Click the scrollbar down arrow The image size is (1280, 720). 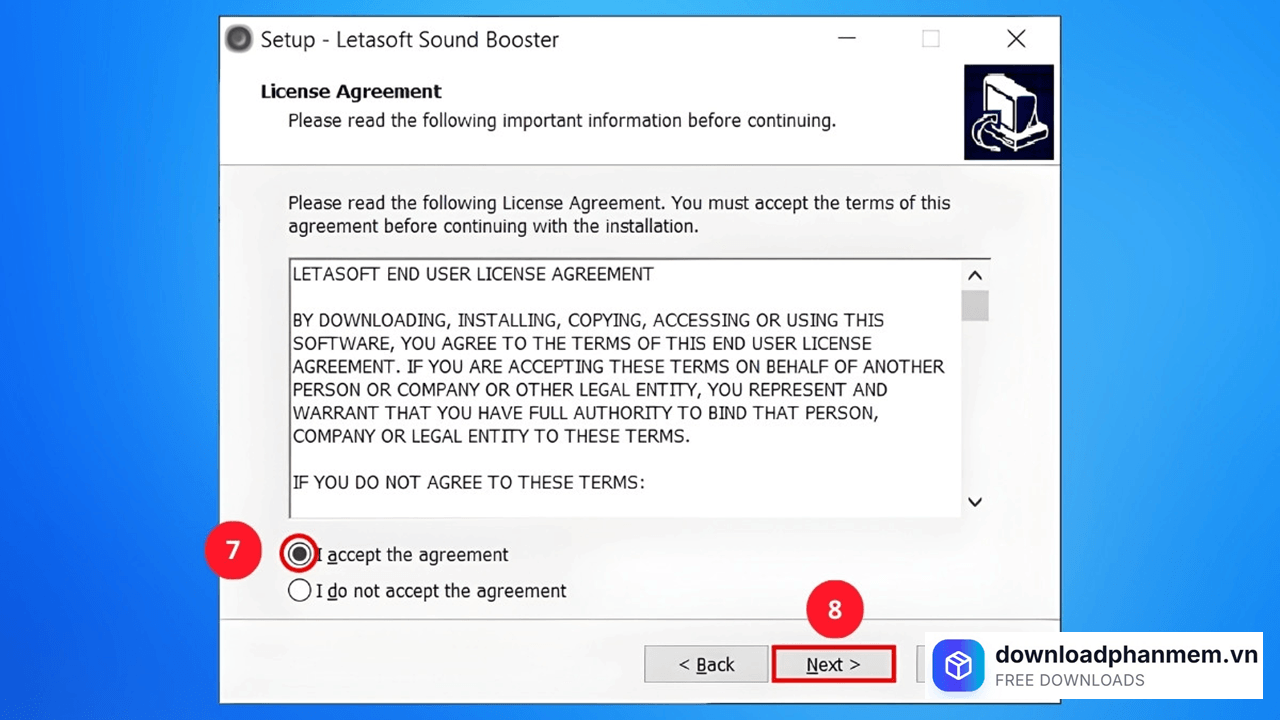tap(974, 501)
